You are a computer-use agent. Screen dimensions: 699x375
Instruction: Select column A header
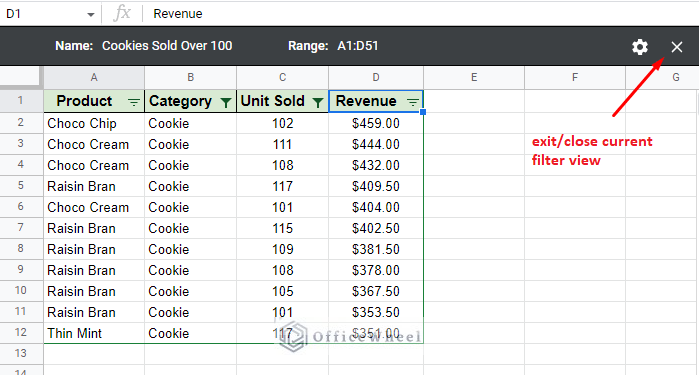(94, 78)
